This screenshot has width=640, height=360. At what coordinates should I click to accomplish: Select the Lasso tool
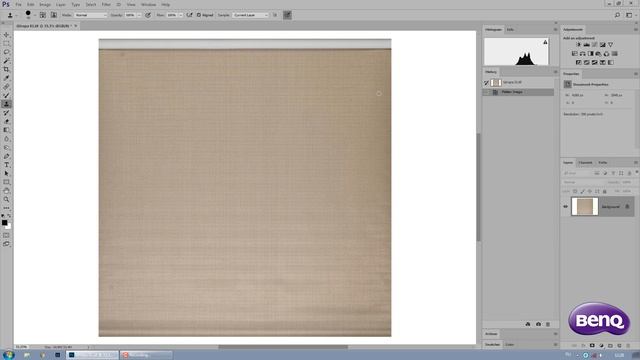point(6,52)
